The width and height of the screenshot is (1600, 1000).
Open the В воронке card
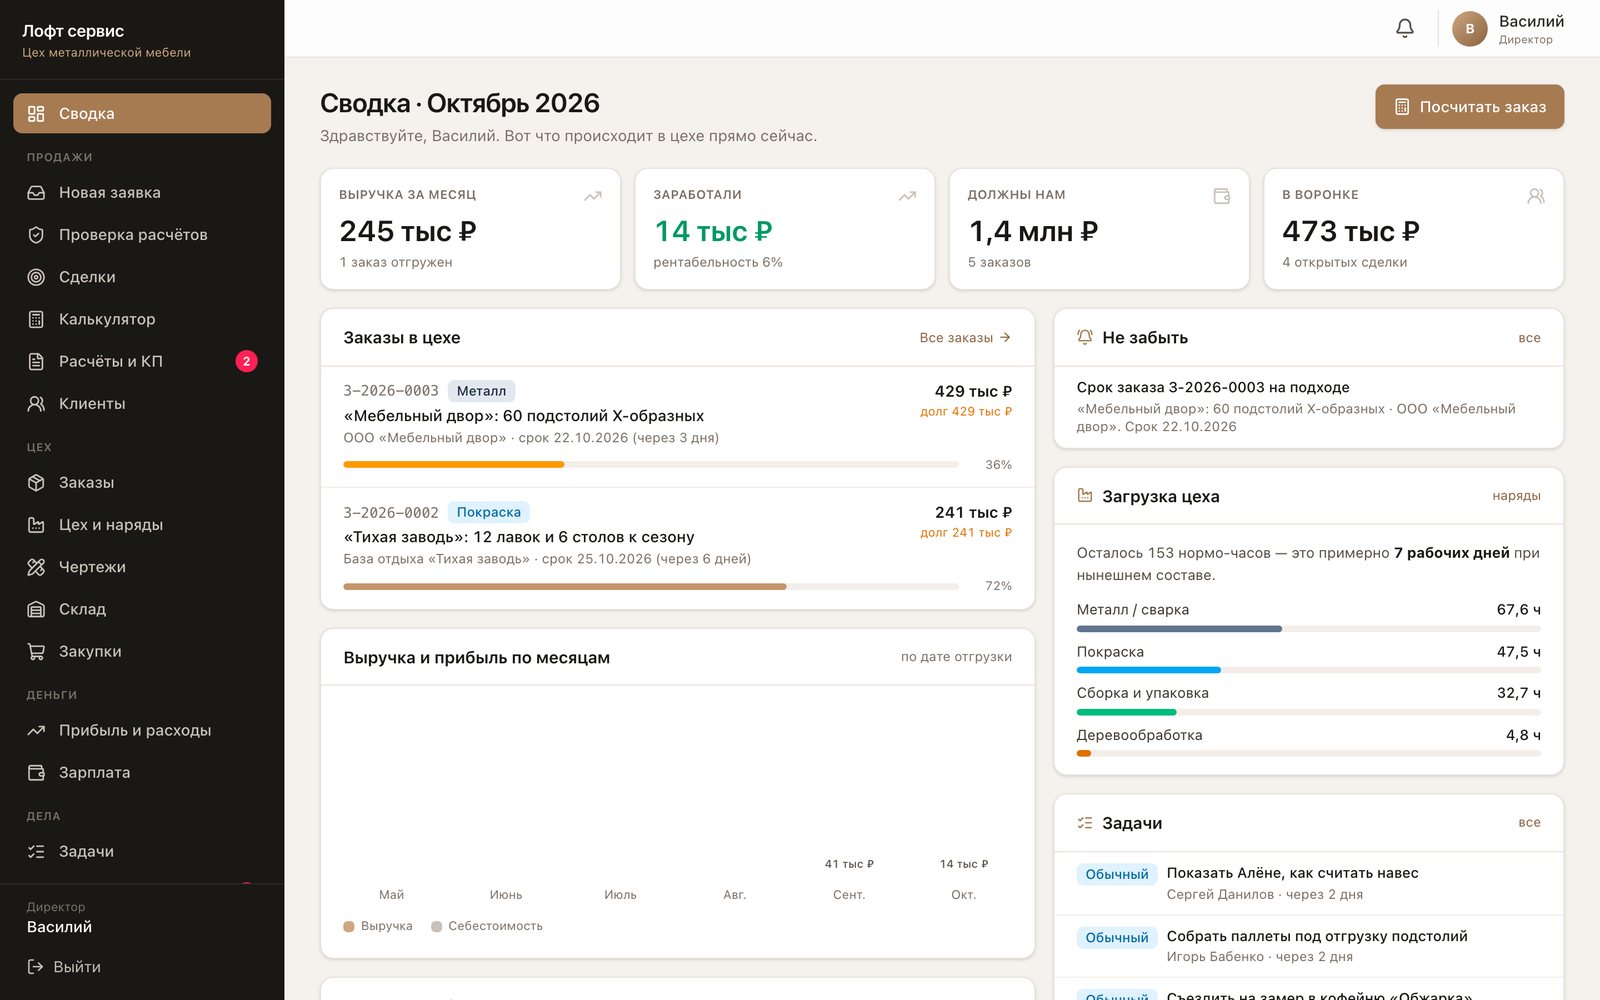pyautogui.click(x=1414, y=229)
